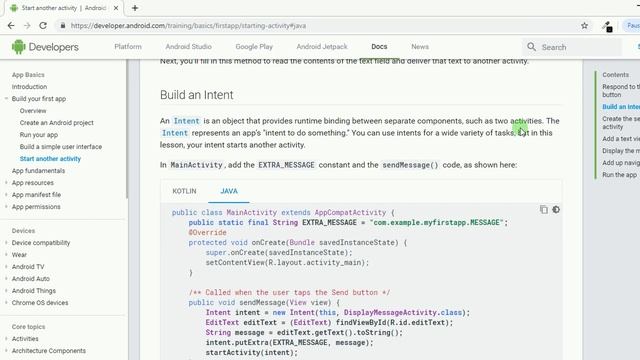
Task: Click the left sidebar scrollbar
Action: tap(127, 129)
